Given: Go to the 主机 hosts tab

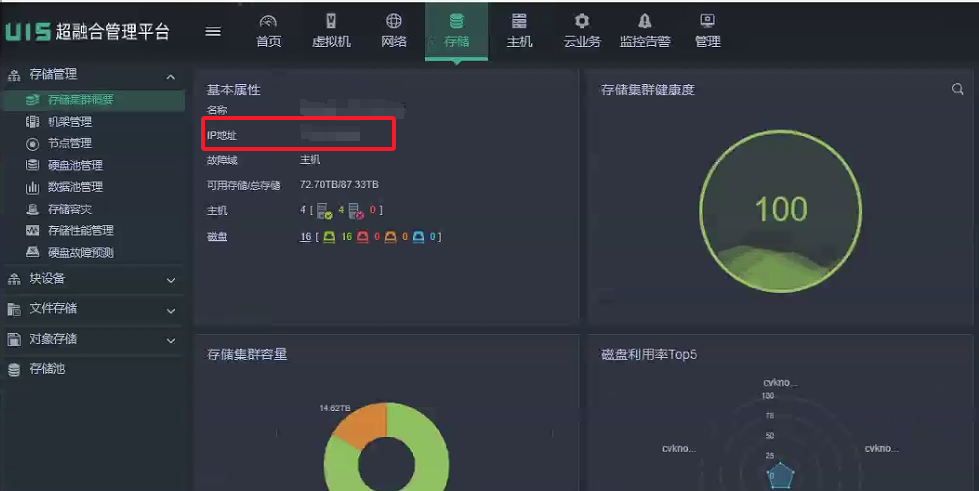Looking at the screenshot, I should [x=519, y=31].
